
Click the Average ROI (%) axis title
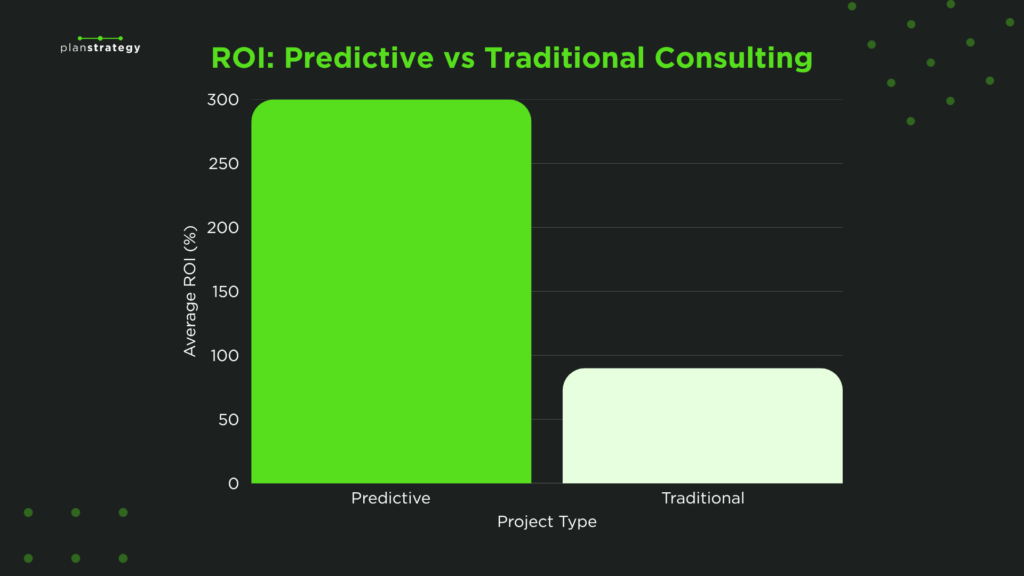[x=190, y=291]
